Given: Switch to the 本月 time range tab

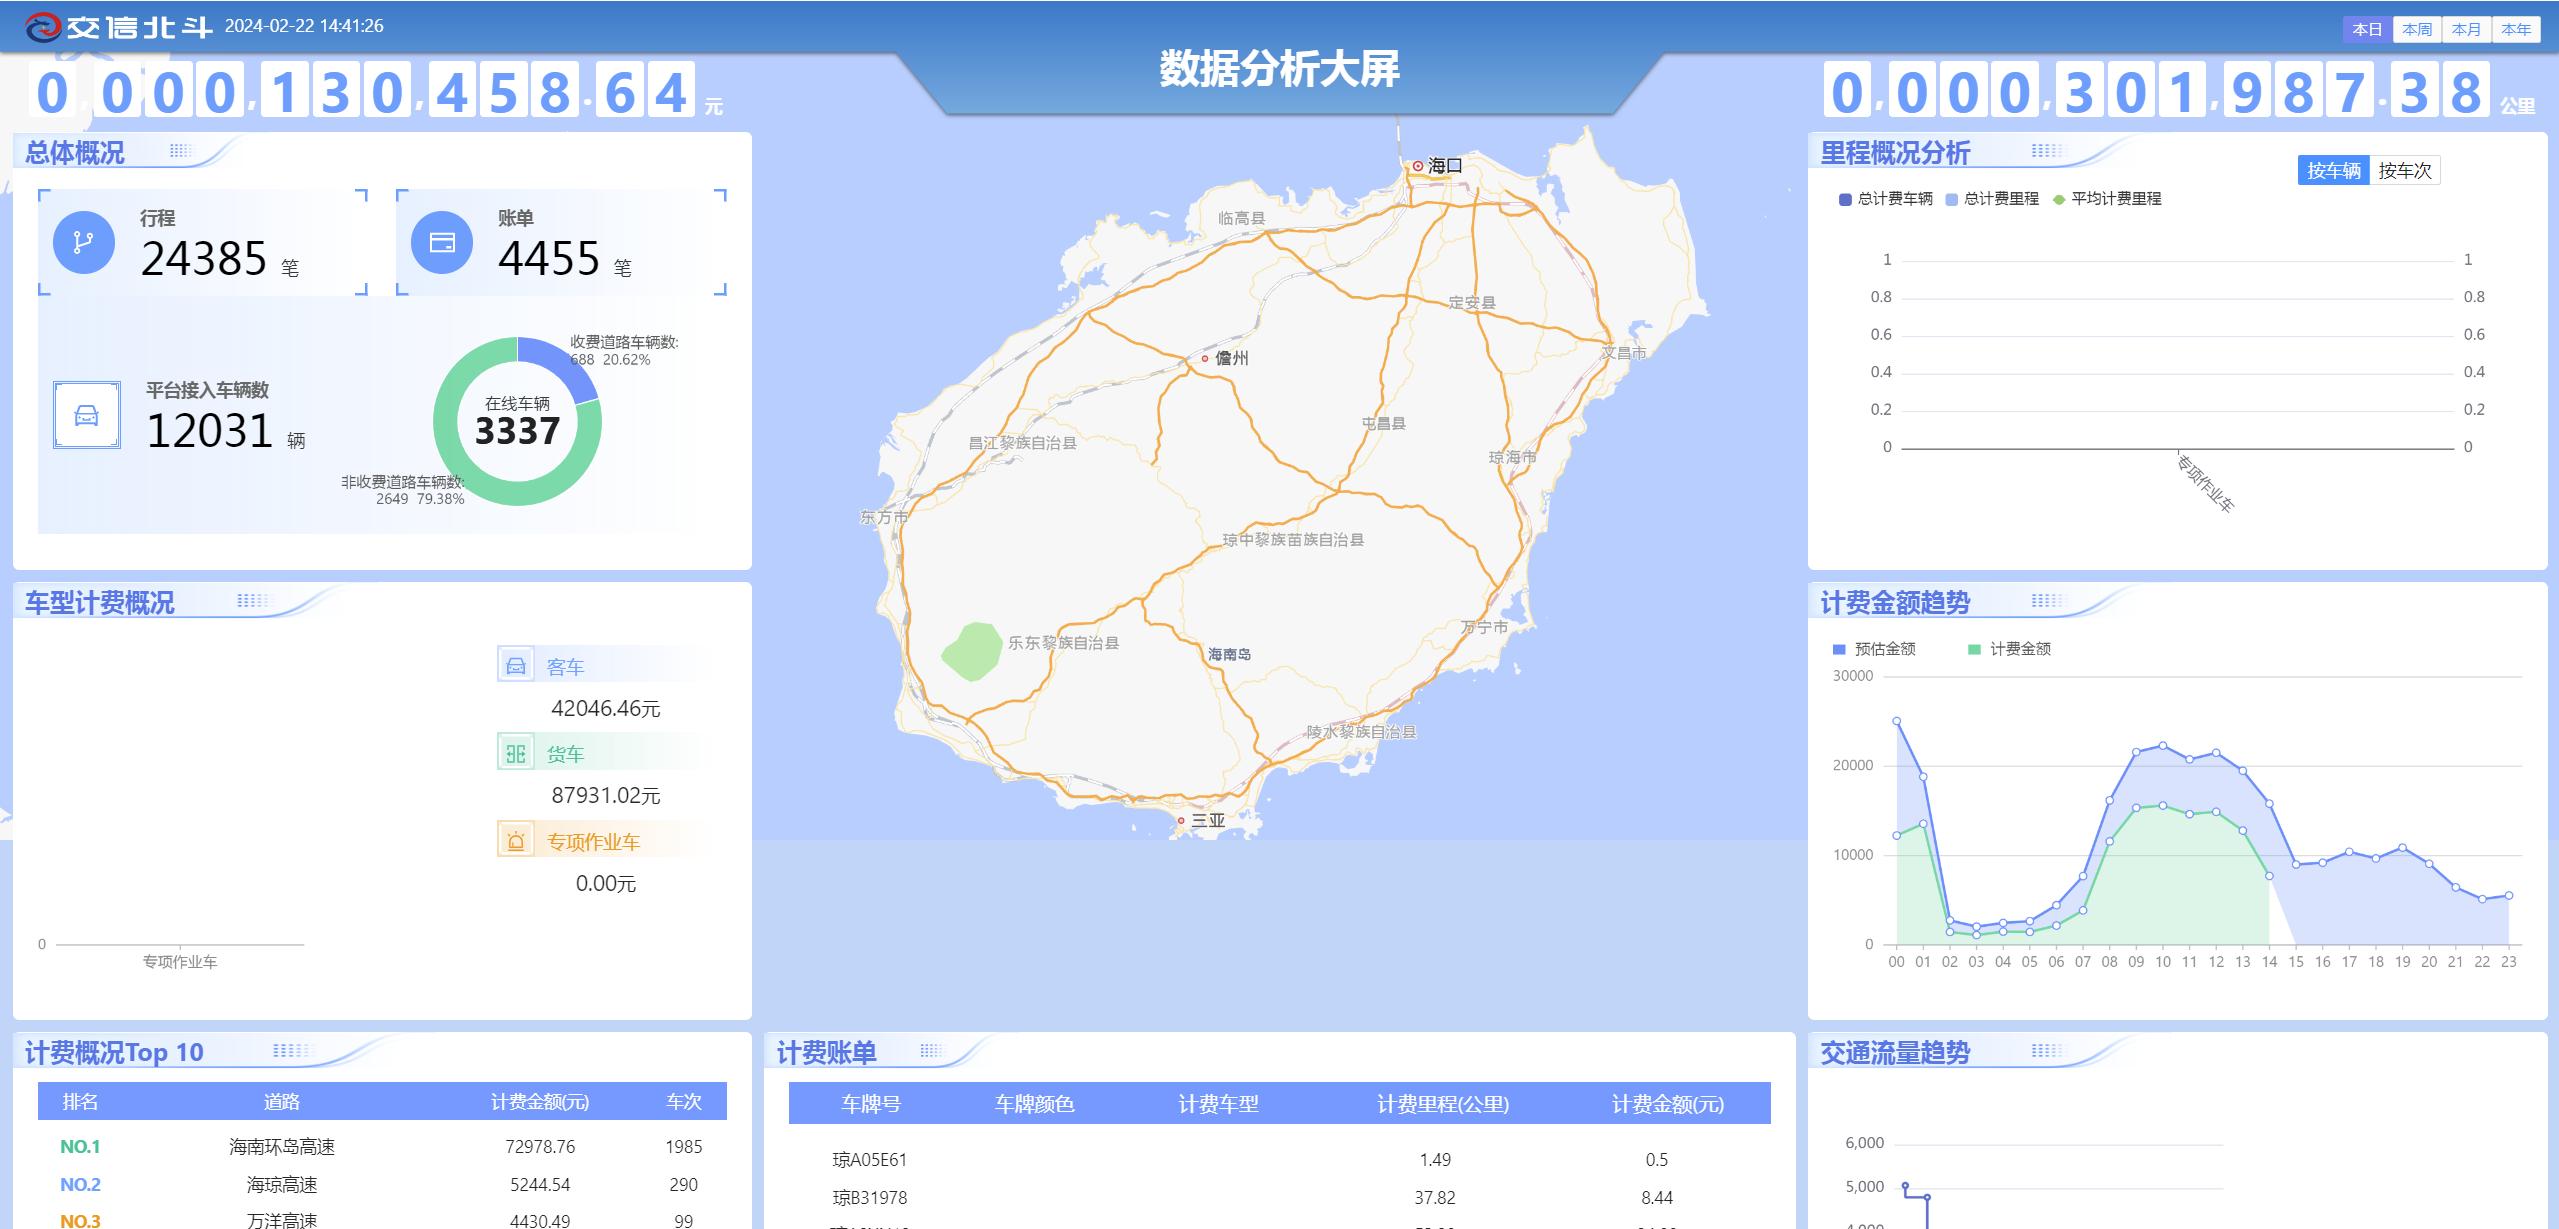Looking at the screenshot, I should coord(2466,29).
